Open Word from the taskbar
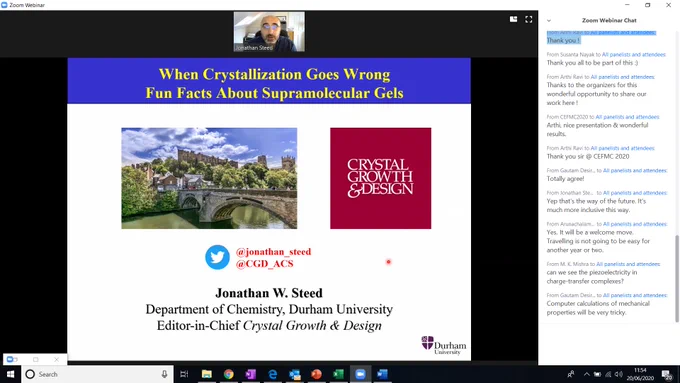Viewport: 680px width, 383px height. (x=382, y=374)
